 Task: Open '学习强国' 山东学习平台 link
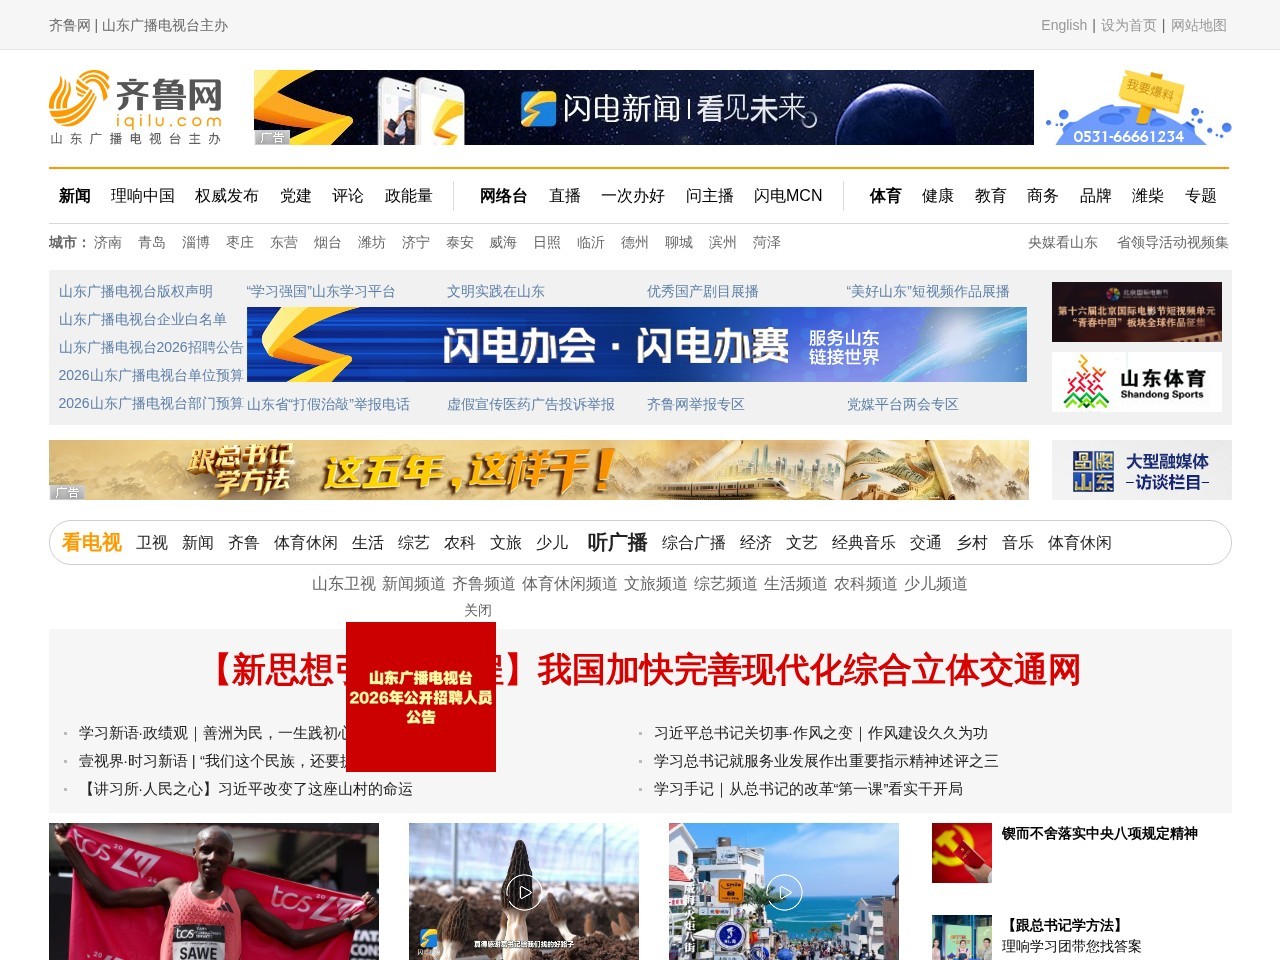(321, 290)
